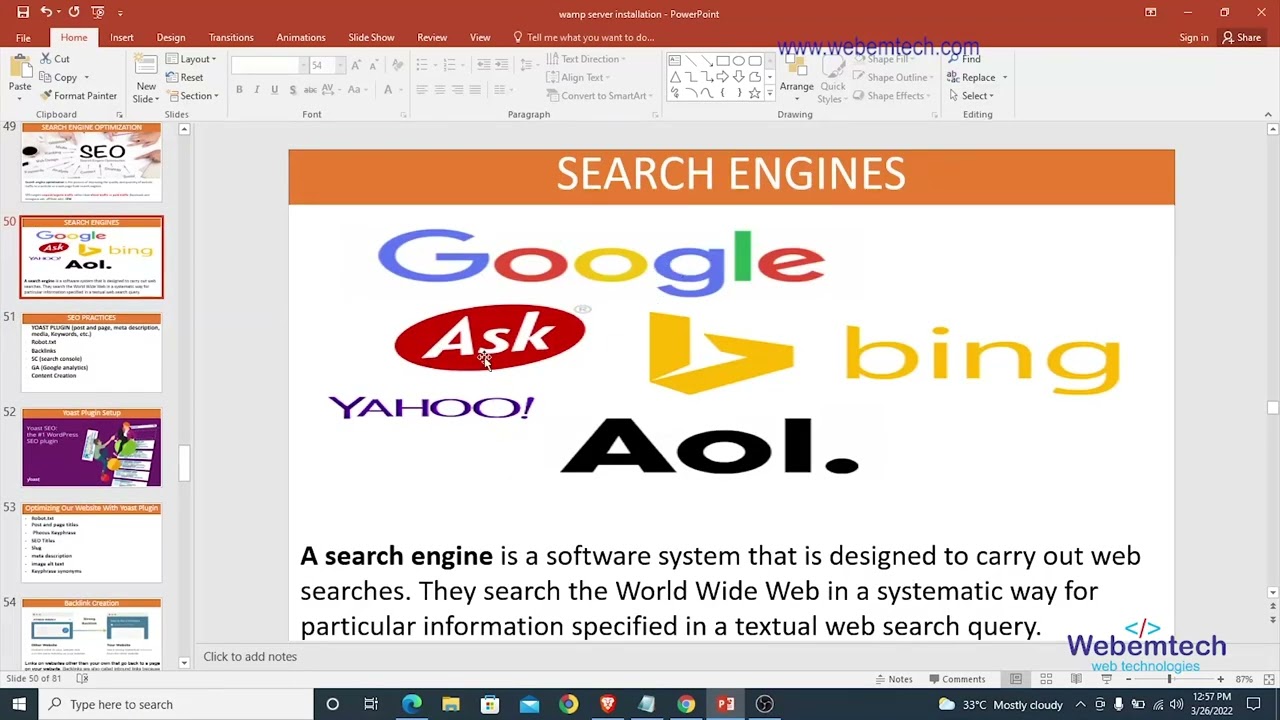Click the Save icon in quick access toolbar
Image resolution: width=1280 pixels, height=720 pixels.
22,13
